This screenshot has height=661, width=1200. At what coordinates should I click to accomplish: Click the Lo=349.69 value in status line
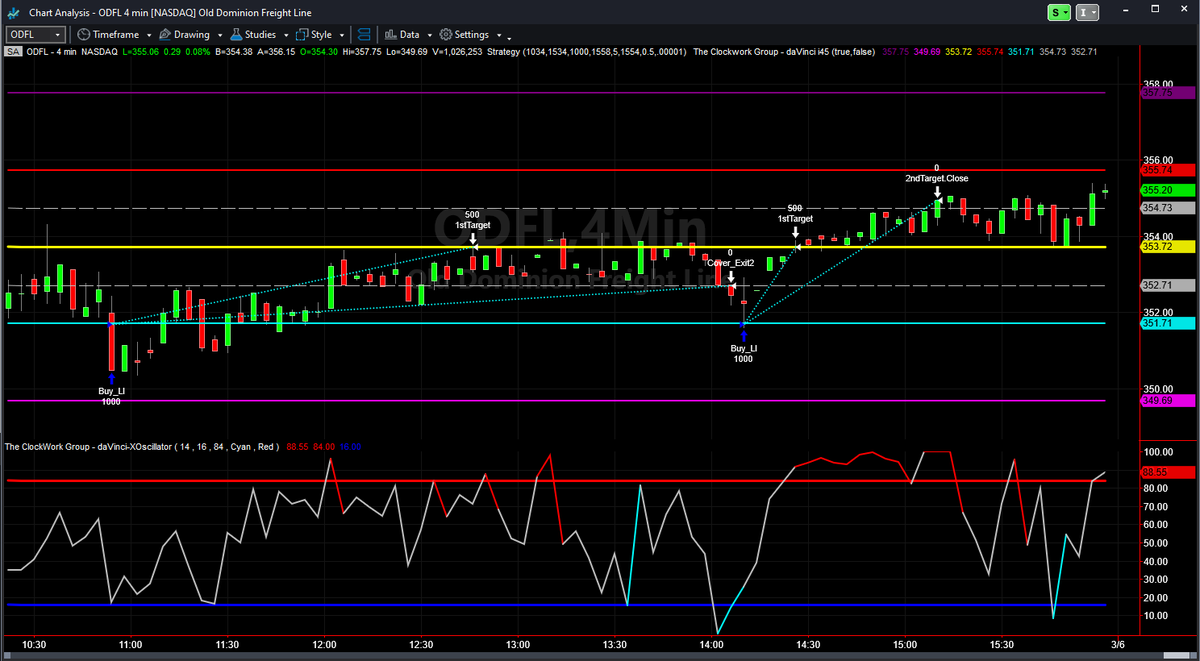click(x=406, y=51)
